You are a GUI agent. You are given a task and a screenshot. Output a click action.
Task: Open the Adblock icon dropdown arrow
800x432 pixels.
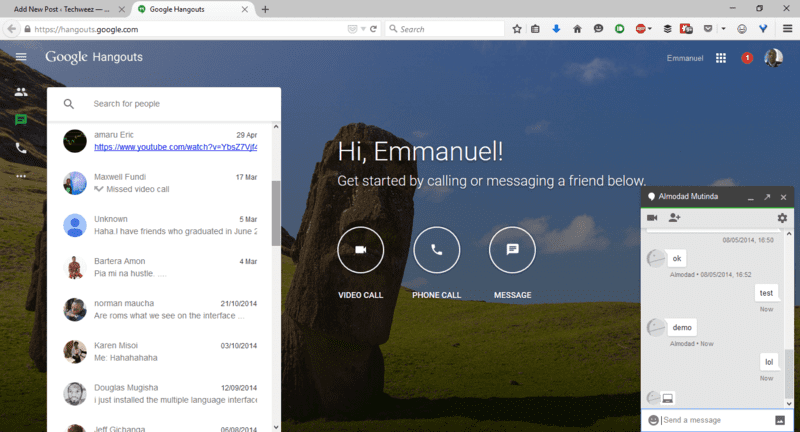pyautogui.click(x=649, y=29)
